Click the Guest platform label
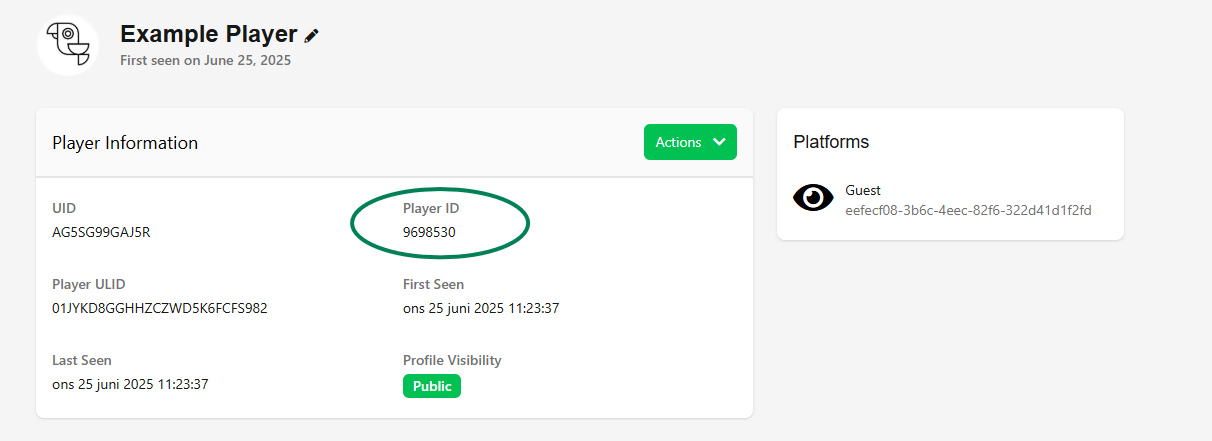The width and height of the screenshot is (1212, 441). 862,190
